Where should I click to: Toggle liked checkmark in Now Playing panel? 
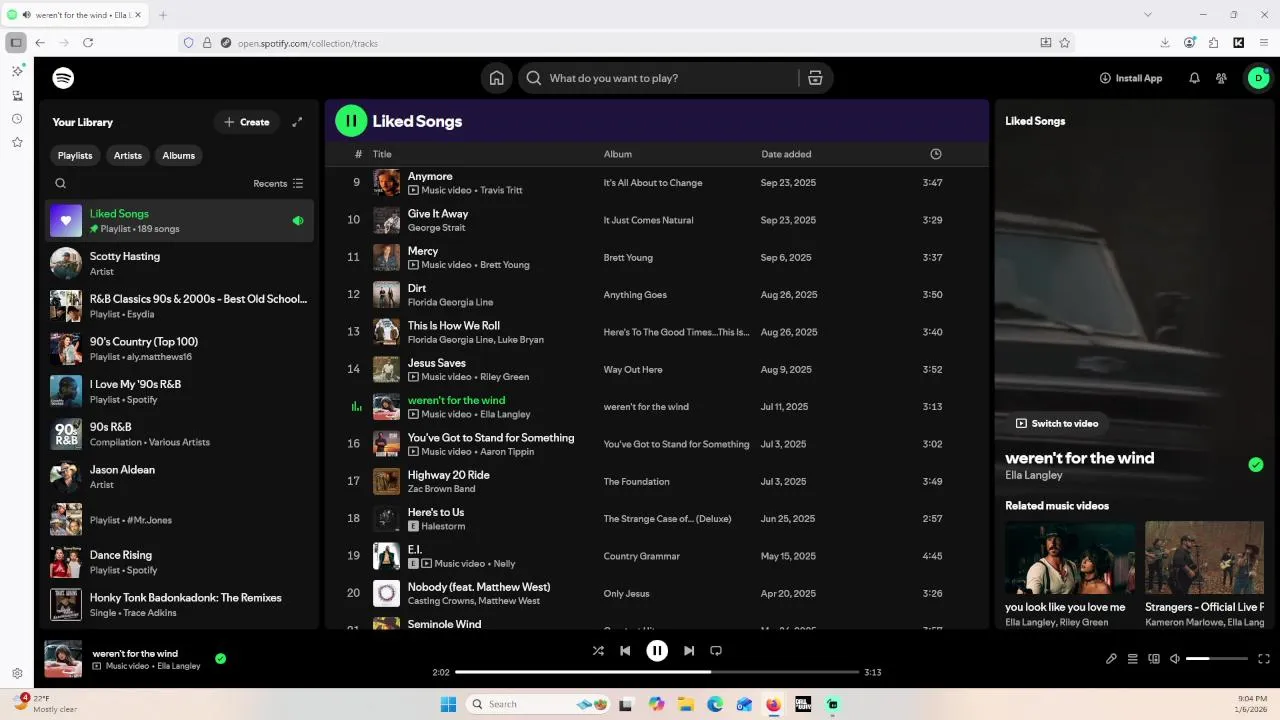coord(1256,464)
